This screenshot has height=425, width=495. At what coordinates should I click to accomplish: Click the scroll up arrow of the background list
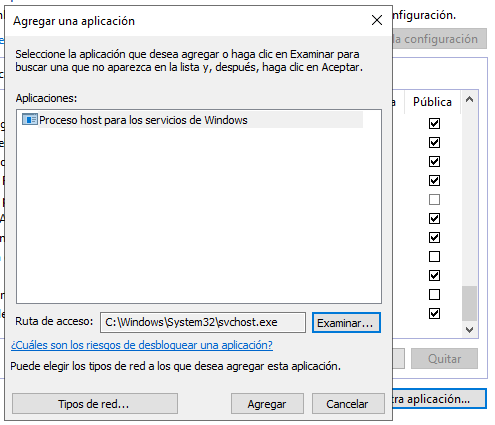pos(469,99)
